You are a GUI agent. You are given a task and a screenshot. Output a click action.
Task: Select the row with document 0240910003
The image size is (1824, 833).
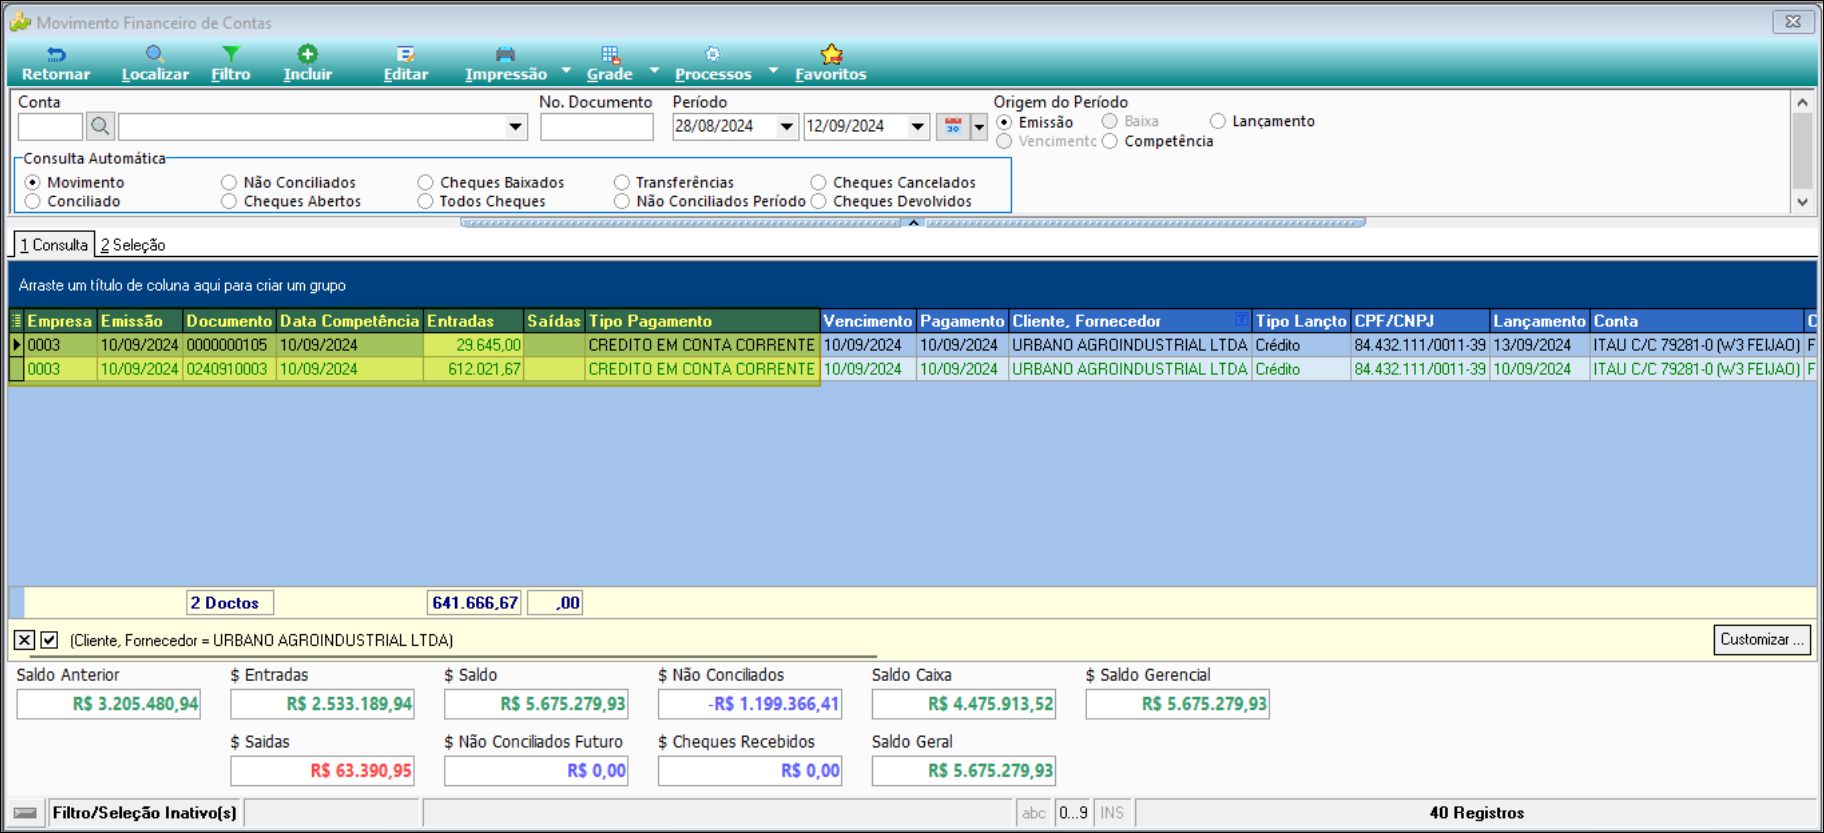pyautogui.click(x=912, y=369)
